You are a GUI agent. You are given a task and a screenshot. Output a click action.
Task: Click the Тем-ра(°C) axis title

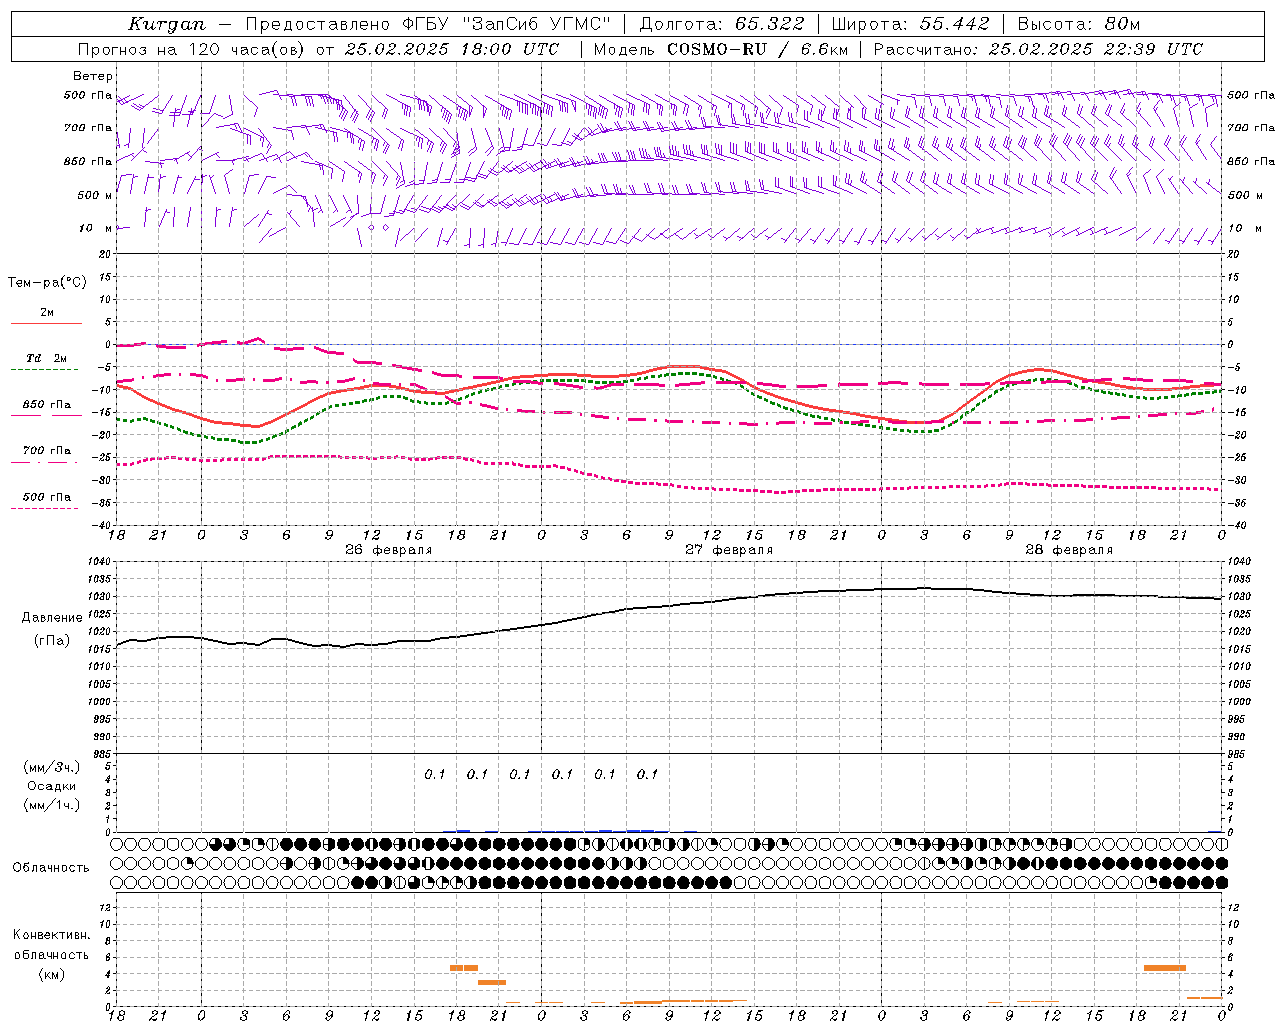click(x=47, y=283)
